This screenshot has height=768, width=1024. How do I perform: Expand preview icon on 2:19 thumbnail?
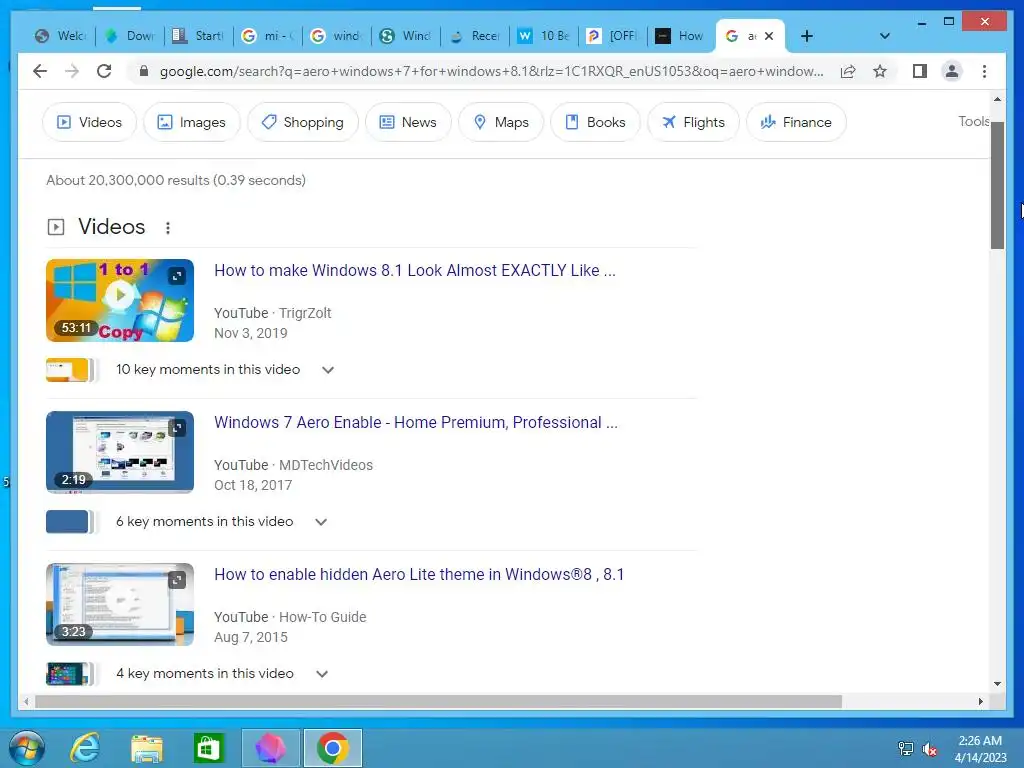click(177, 428)
